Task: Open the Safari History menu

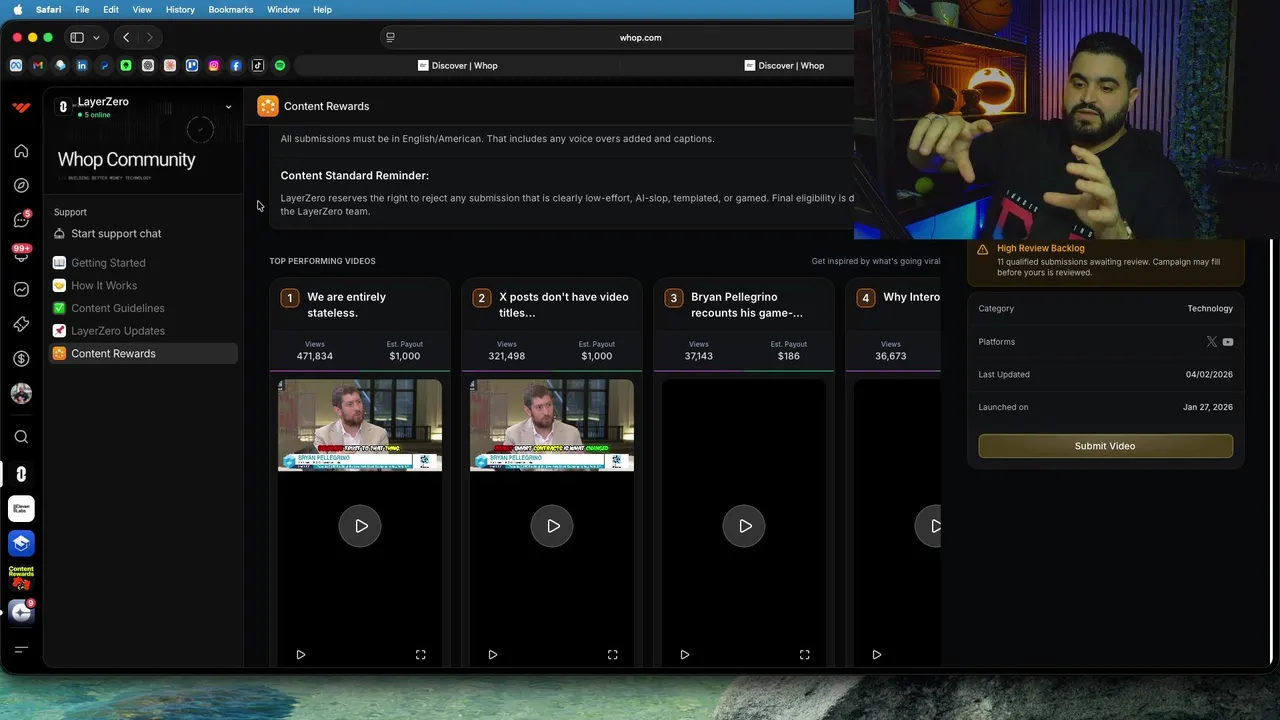Action: pos(180,9)
